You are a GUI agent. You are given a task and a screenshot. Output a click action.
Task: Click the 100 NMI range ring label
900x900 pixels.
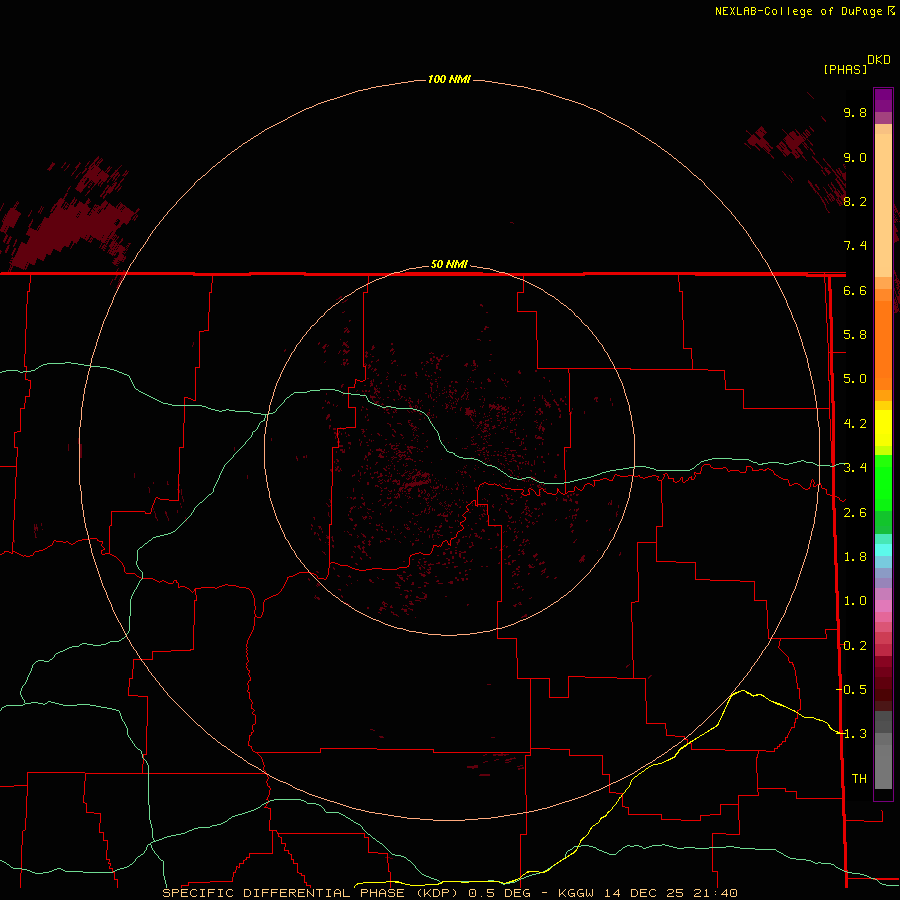tap(449, 79)
